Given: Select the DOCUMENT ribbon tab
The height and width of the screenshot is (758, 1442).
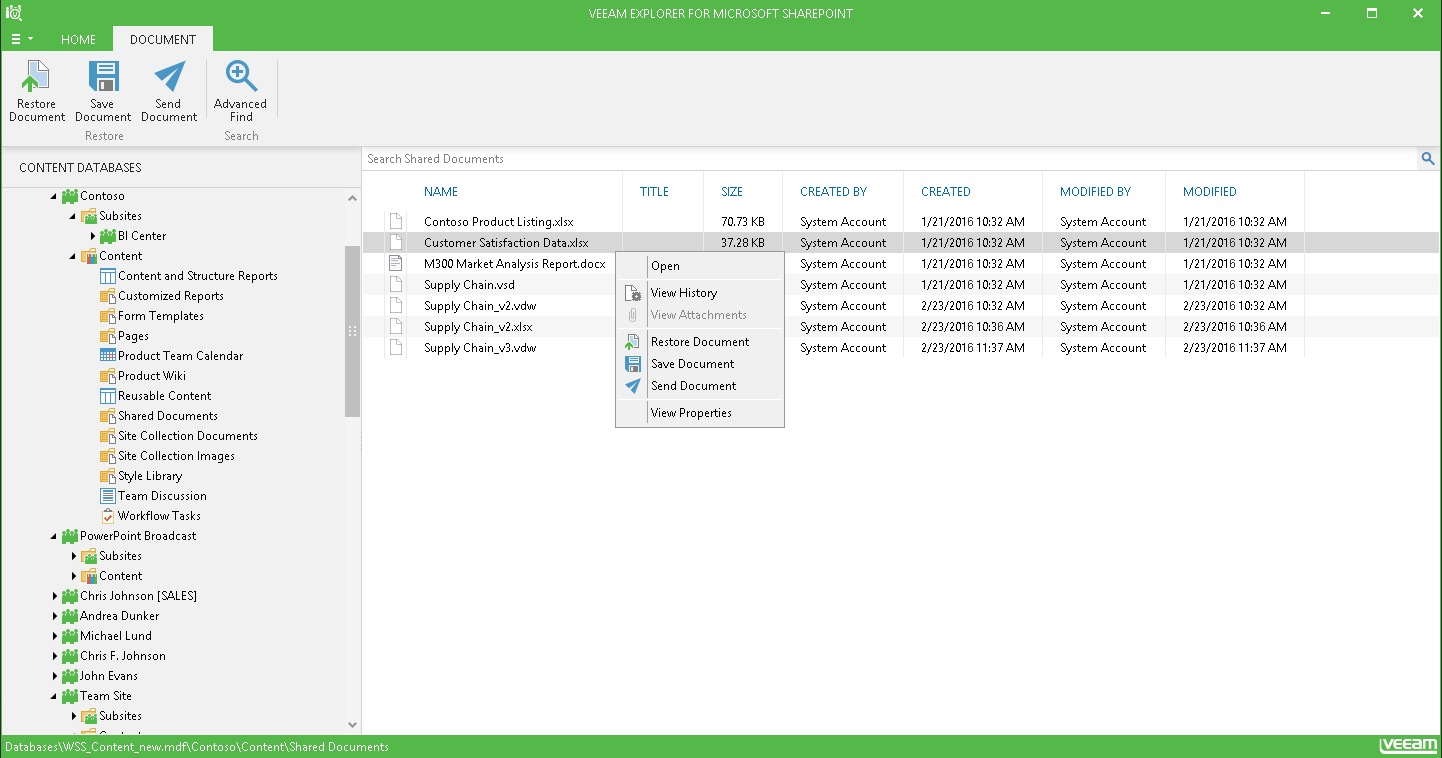Looking at the screenshot, I should pyautogui.click(x=163, y=40).
